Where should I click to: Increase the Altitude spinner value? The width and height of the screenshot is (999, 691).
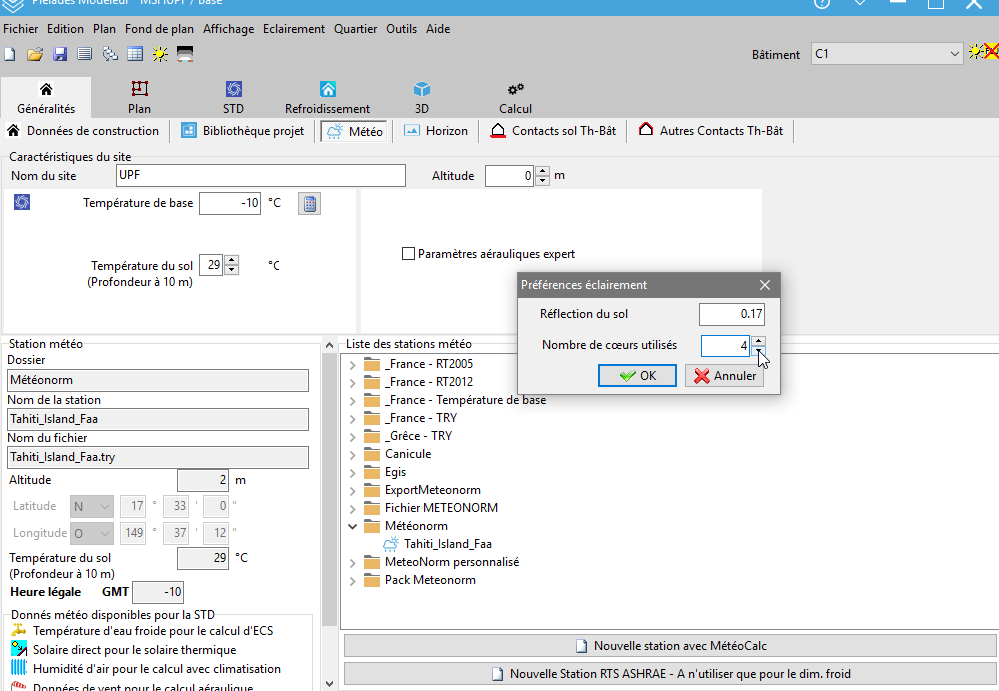pos(542,171)
